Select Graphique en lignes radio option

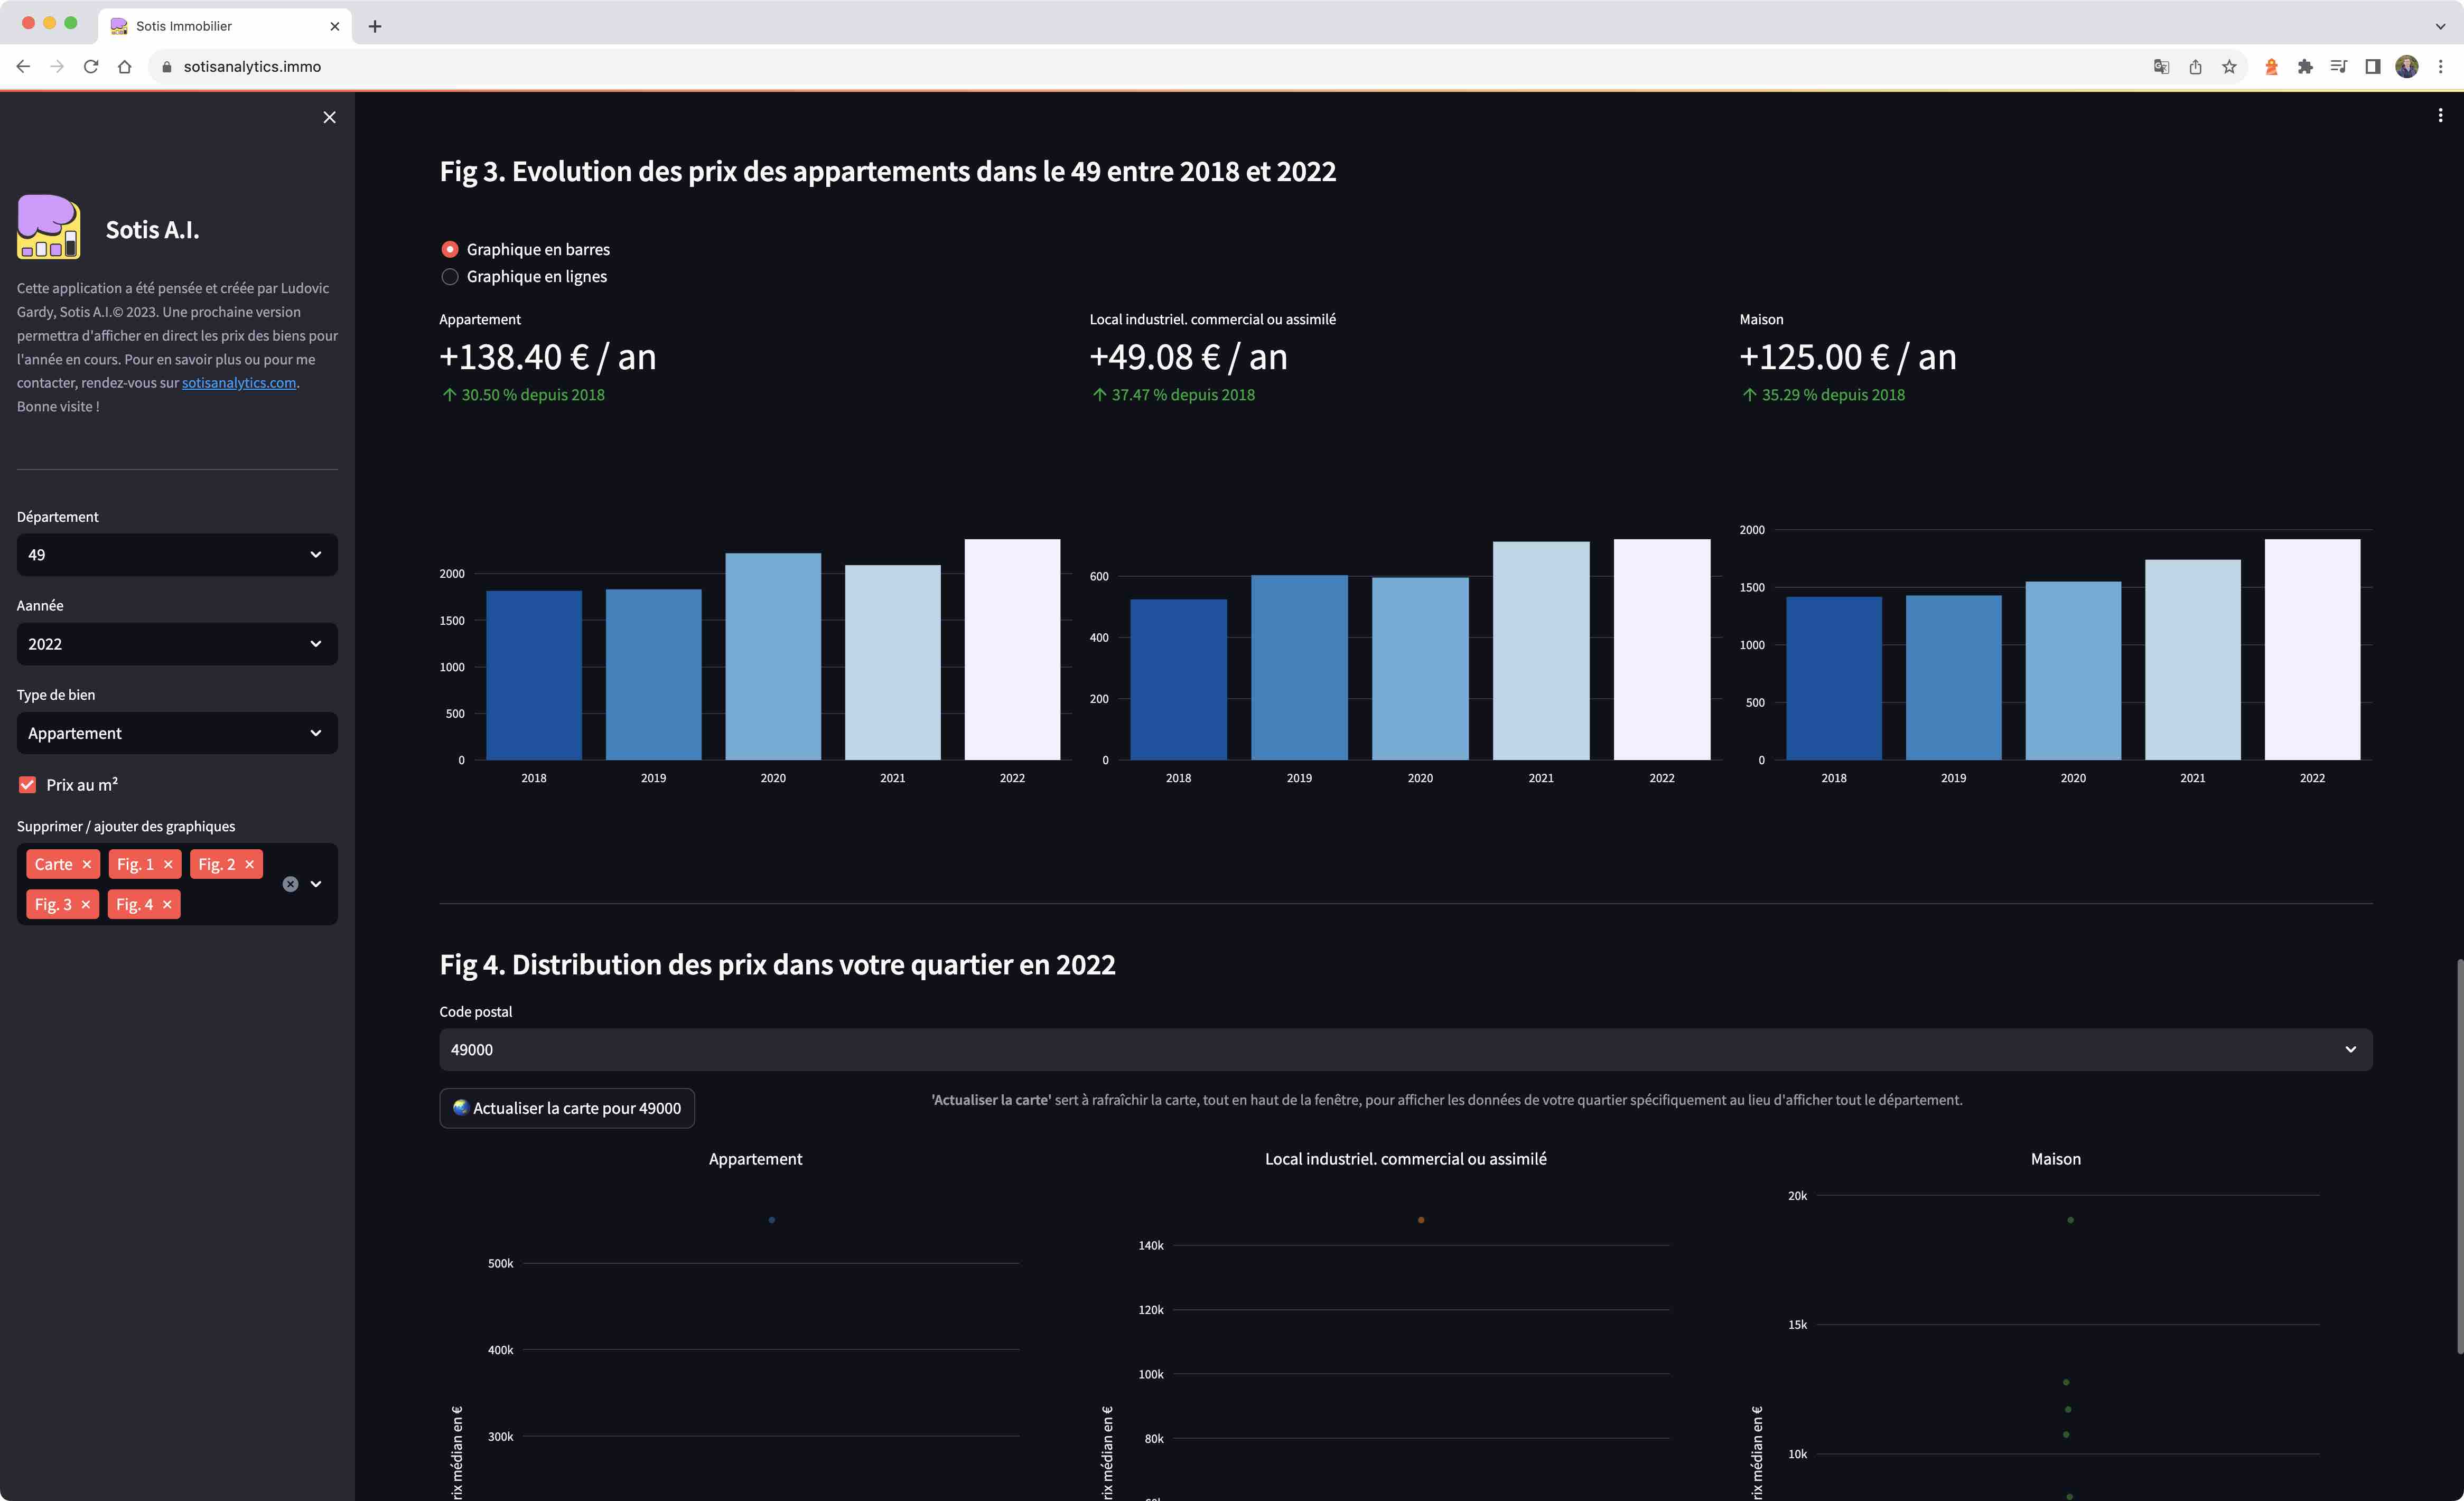[450, 277]
